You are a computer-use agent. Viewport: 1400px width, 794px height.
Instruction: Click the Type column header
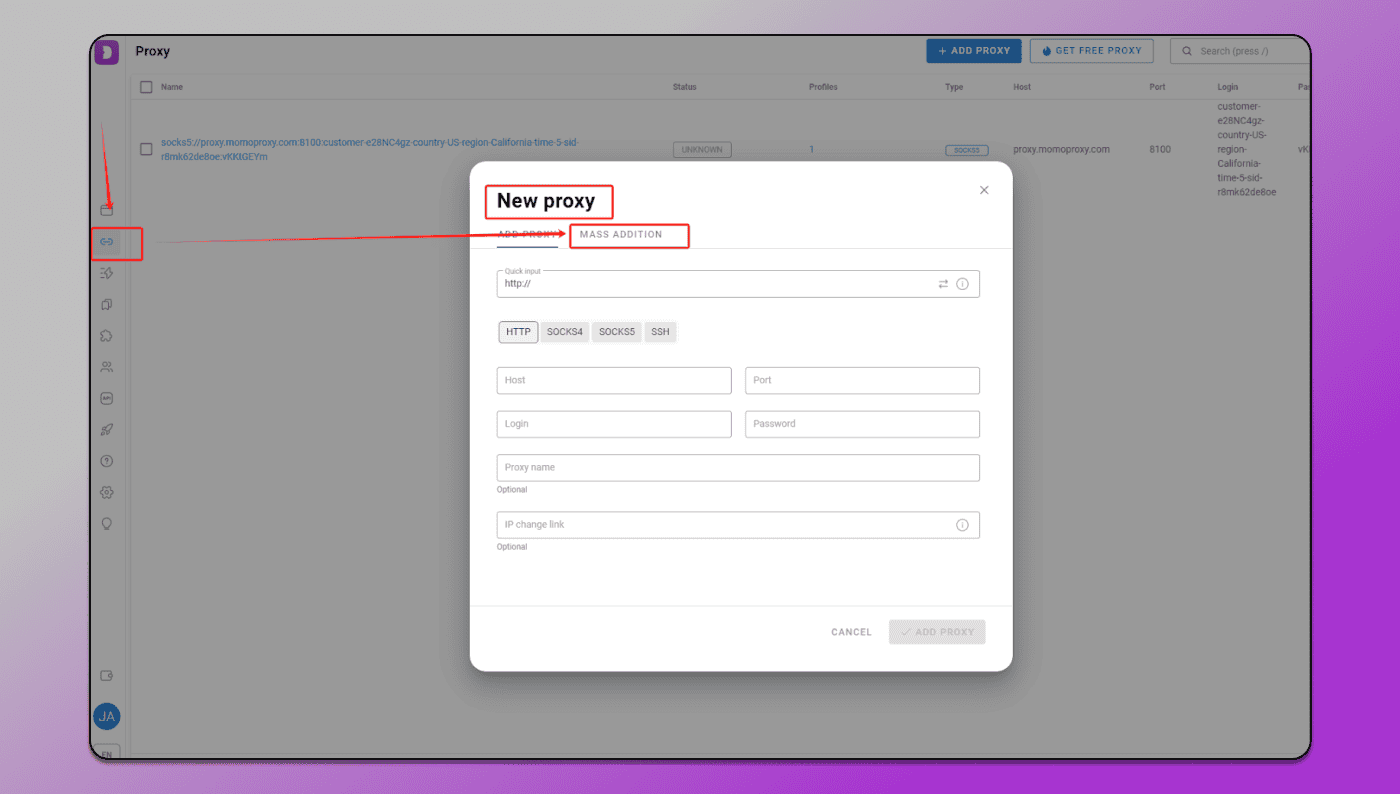click(954, 87)
